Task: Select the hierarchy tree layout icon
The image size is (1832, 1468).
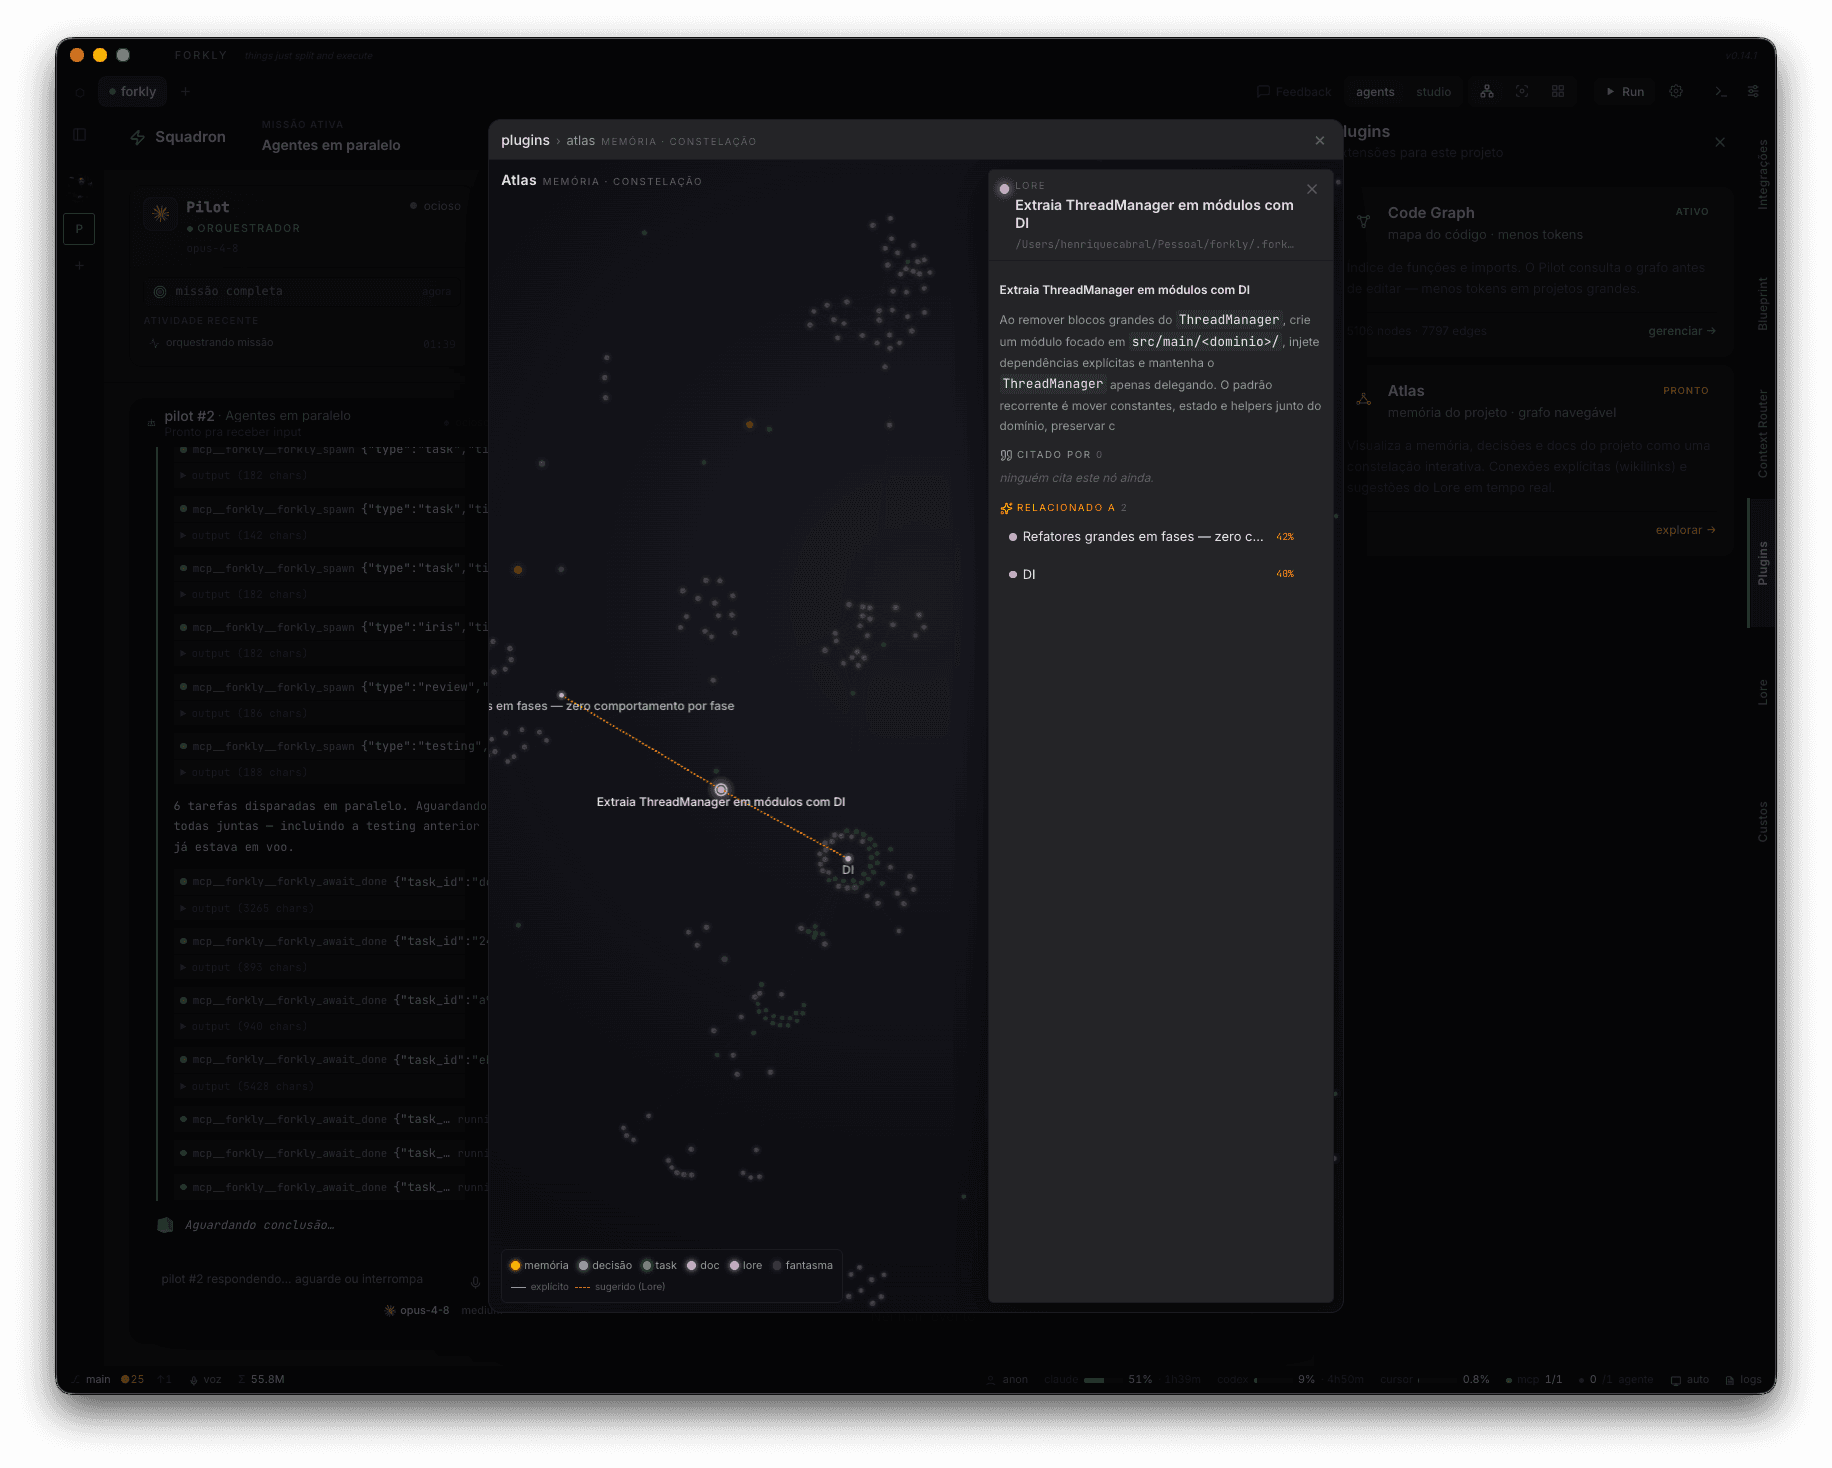Action: coord(1487,91)
